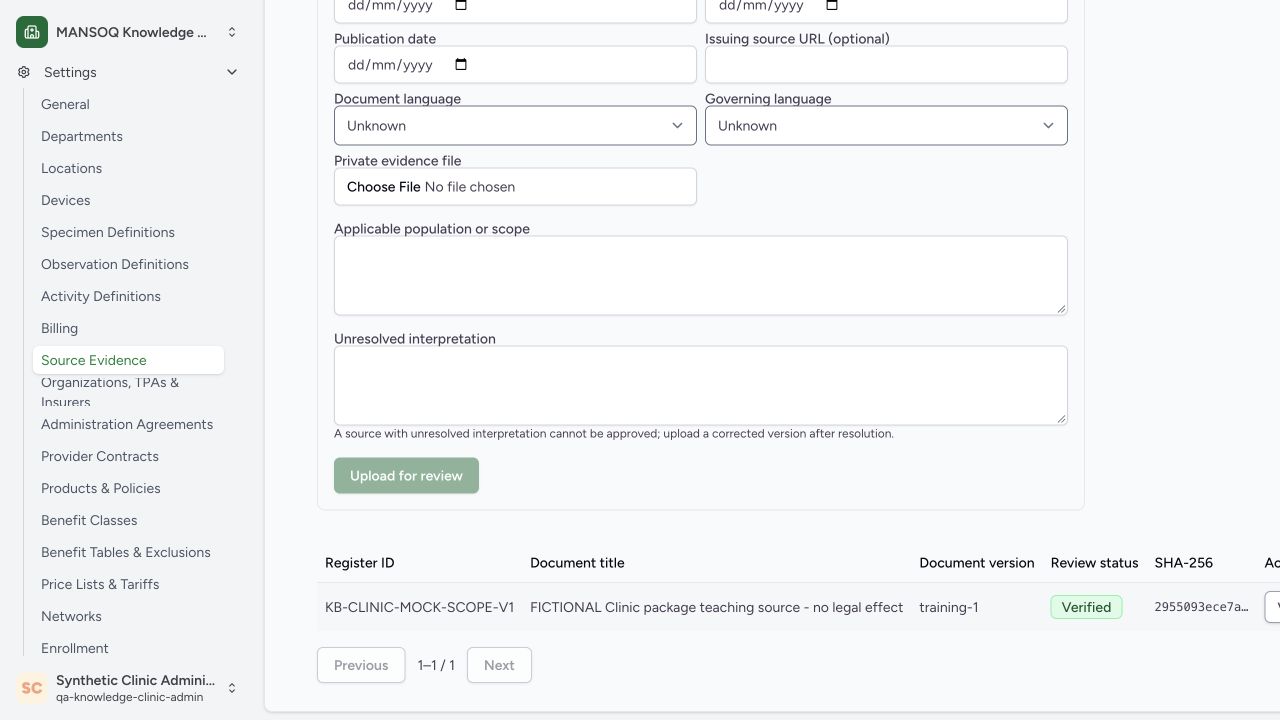Click the MANSOQ organization logo icon
1280x720 pixels.
32,32
